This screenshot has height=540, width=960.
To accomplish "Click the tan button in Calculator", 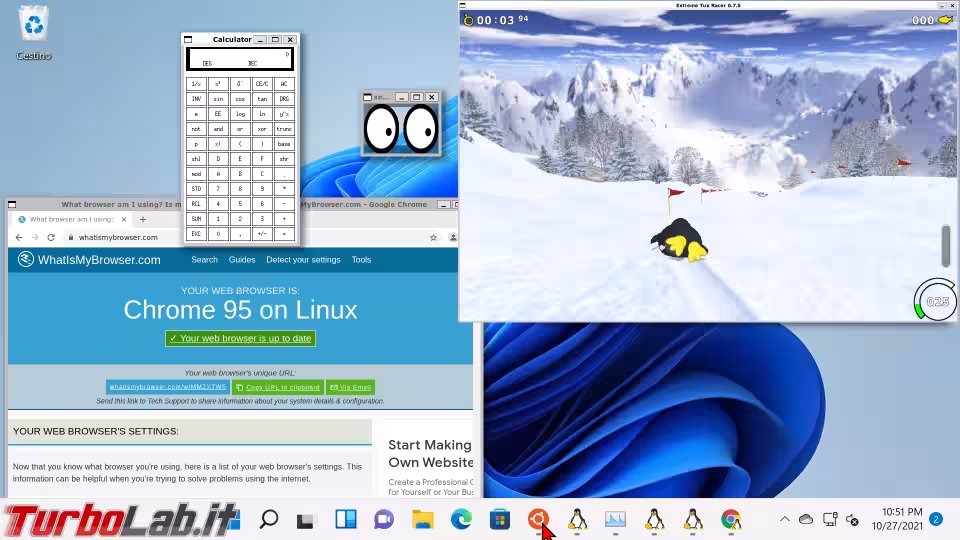I will 262,99.
